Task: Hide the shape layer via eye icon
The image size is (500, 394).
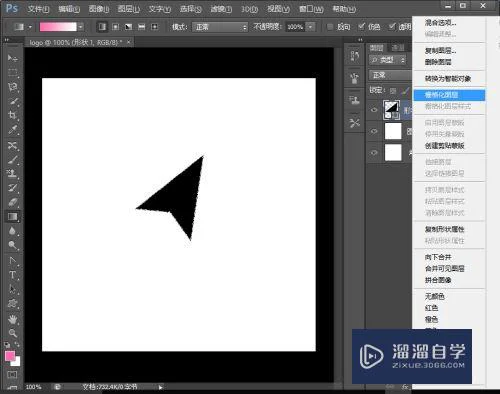Action: tap(374, 110)
